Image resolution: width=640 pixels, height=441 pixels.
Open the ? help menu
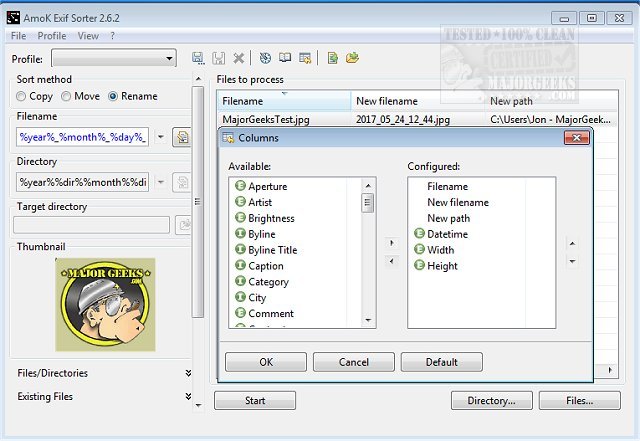click(x=113, y=36)
